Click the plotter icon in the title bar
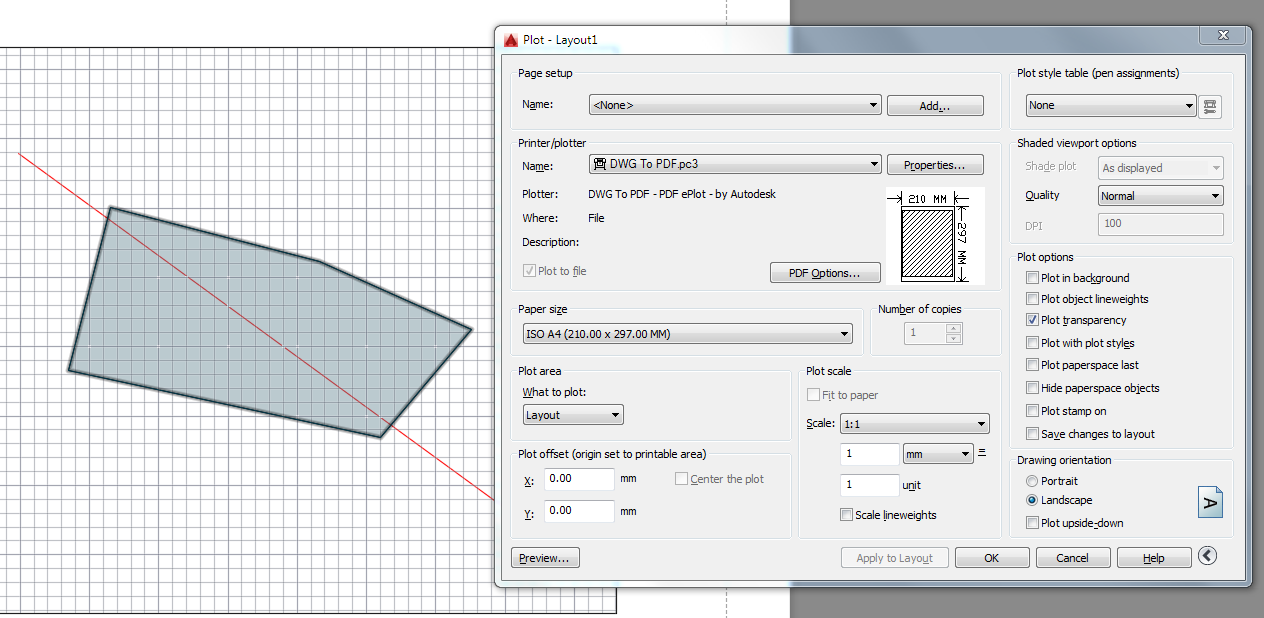Screen dimensions: 1264x618 pos(510,40)
